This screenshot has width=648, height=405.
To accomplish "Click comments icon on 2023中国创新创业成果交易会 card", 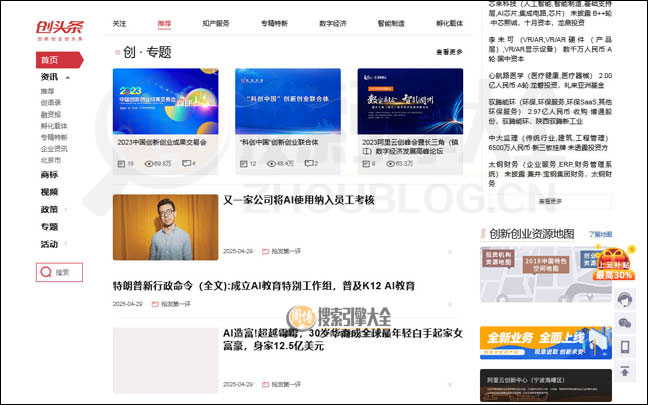I will click(x=186, y=164).
